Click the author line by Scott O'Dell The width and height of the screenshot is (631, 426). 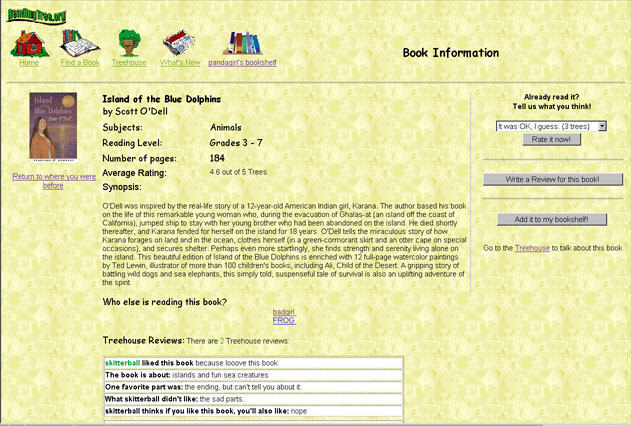coord(135,111)
